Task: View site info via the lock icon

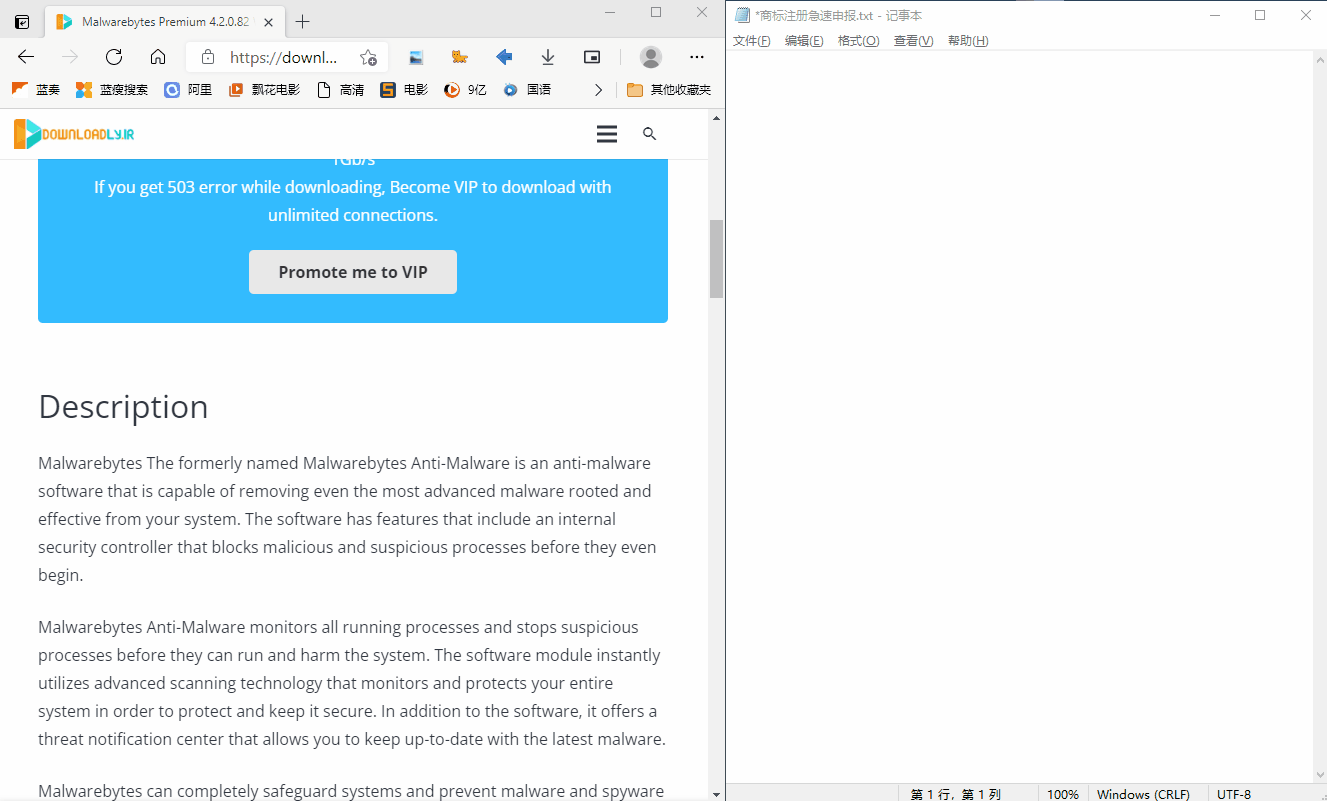Action: click(x=208, y=57)
